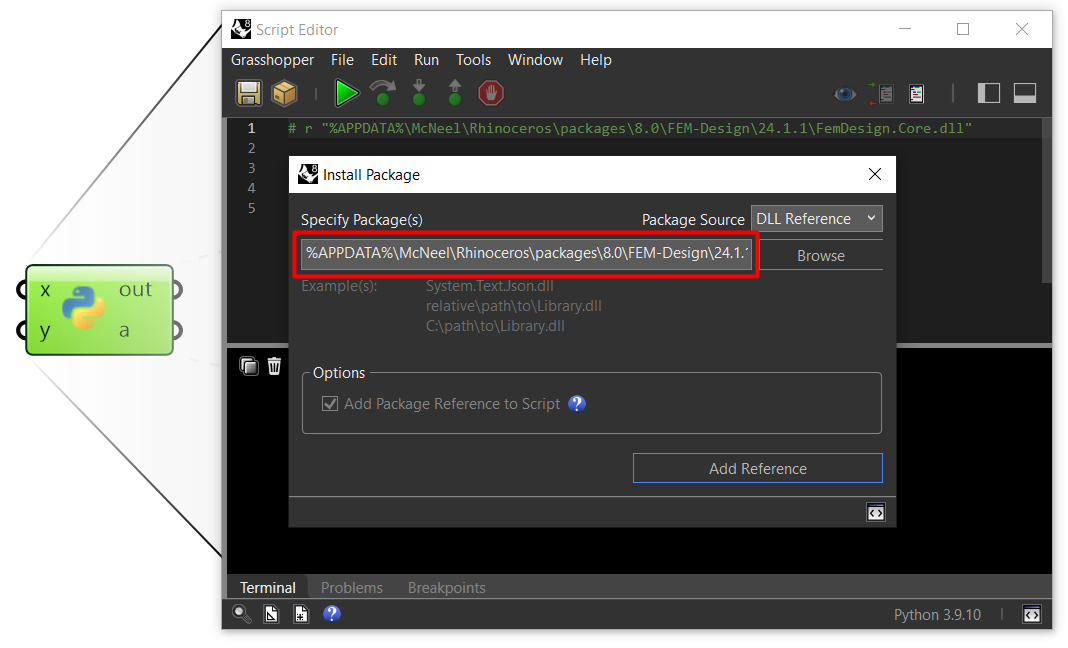Click the new document plus icon in status bar
Viewport: 1068px width, 648px height.
[x=301, y=614]
